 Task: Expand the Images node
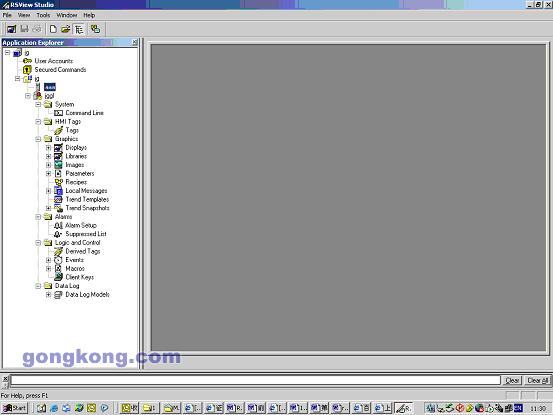pyautogui.click(x=49, y=165)
